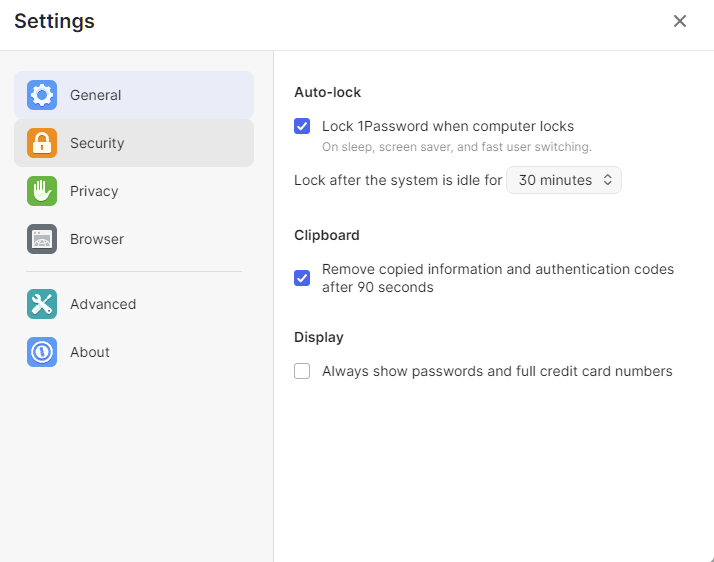Go to the About page label
Screen dimensions: 714x562
[x=90, y=352]
